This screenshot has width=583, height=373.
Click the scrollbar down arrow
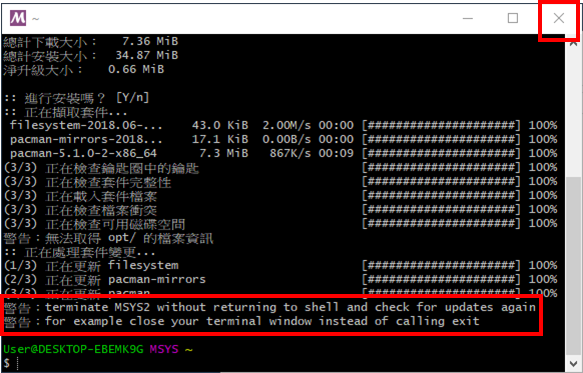click(x=573, y=363)
